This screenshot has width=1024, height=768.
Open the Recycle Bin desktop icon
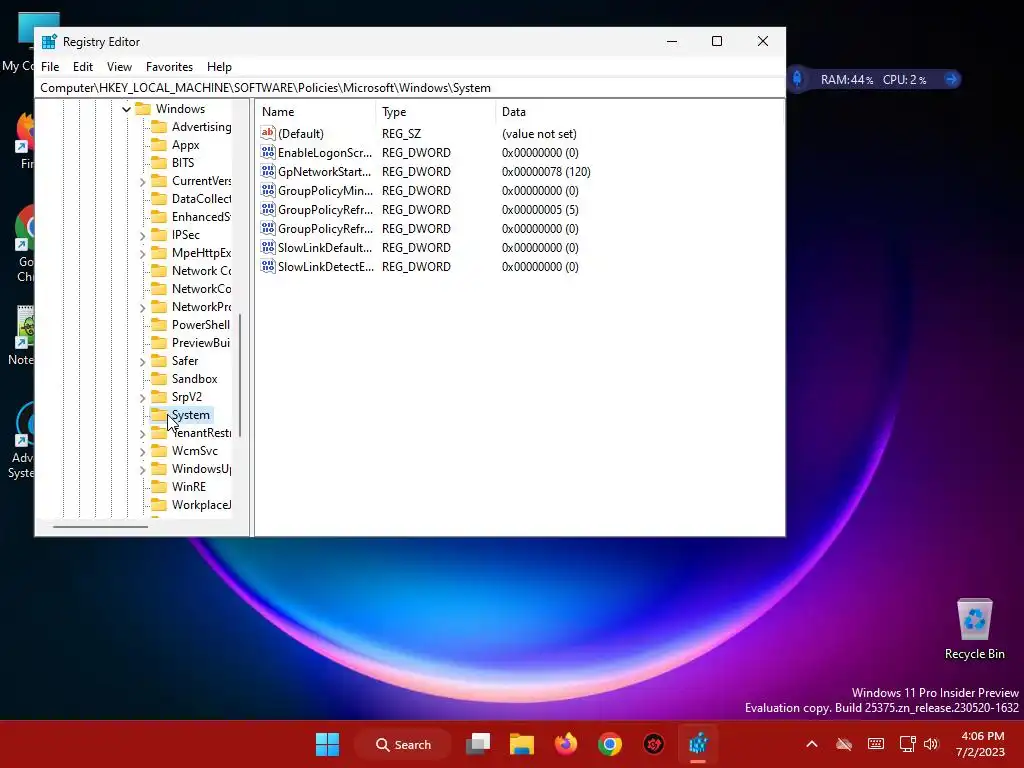[x=974, y=629]
